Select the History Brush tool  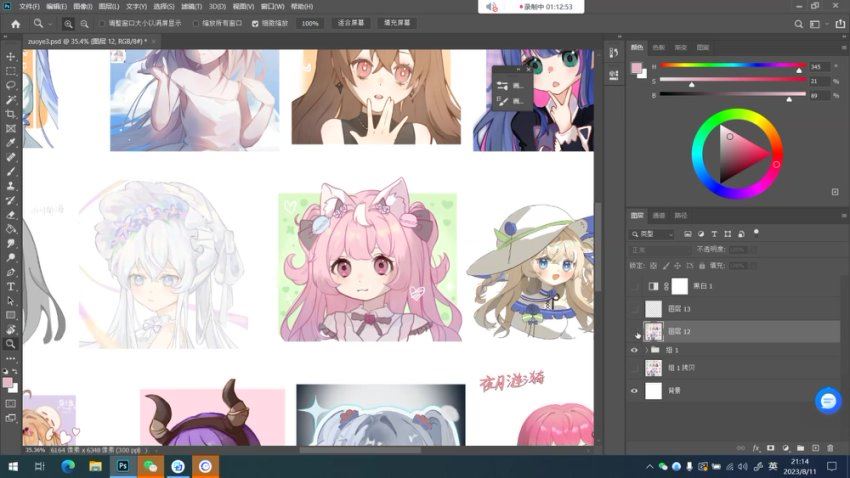coord(10,200)
